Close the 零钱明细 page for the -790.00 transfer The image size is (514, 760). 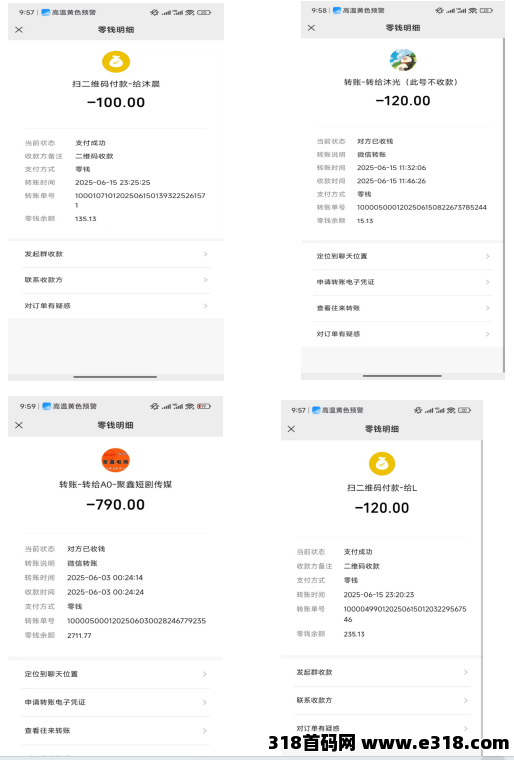[19, 425]
